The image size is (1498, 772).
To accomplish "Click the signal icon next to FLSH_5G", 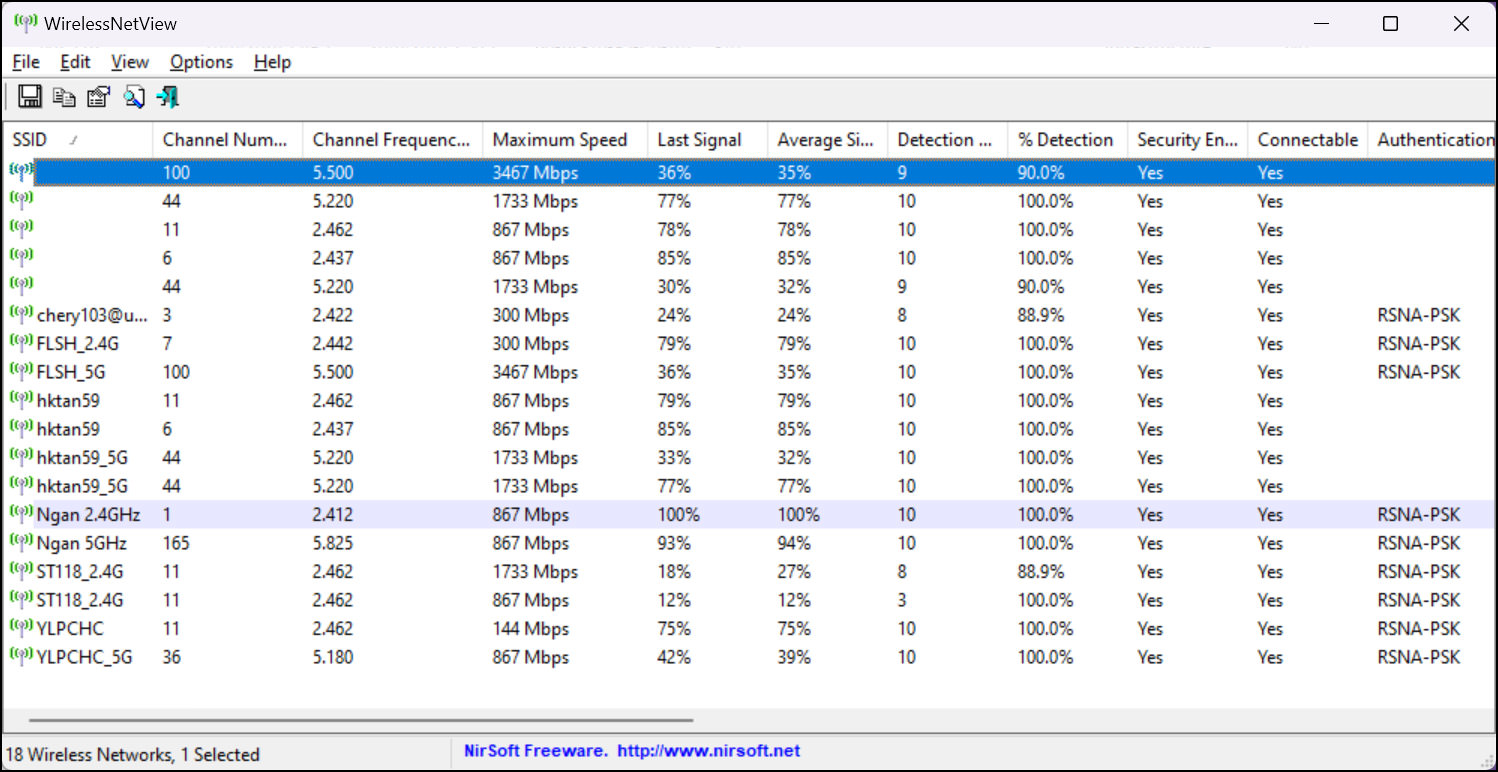I will pos(22,371).
